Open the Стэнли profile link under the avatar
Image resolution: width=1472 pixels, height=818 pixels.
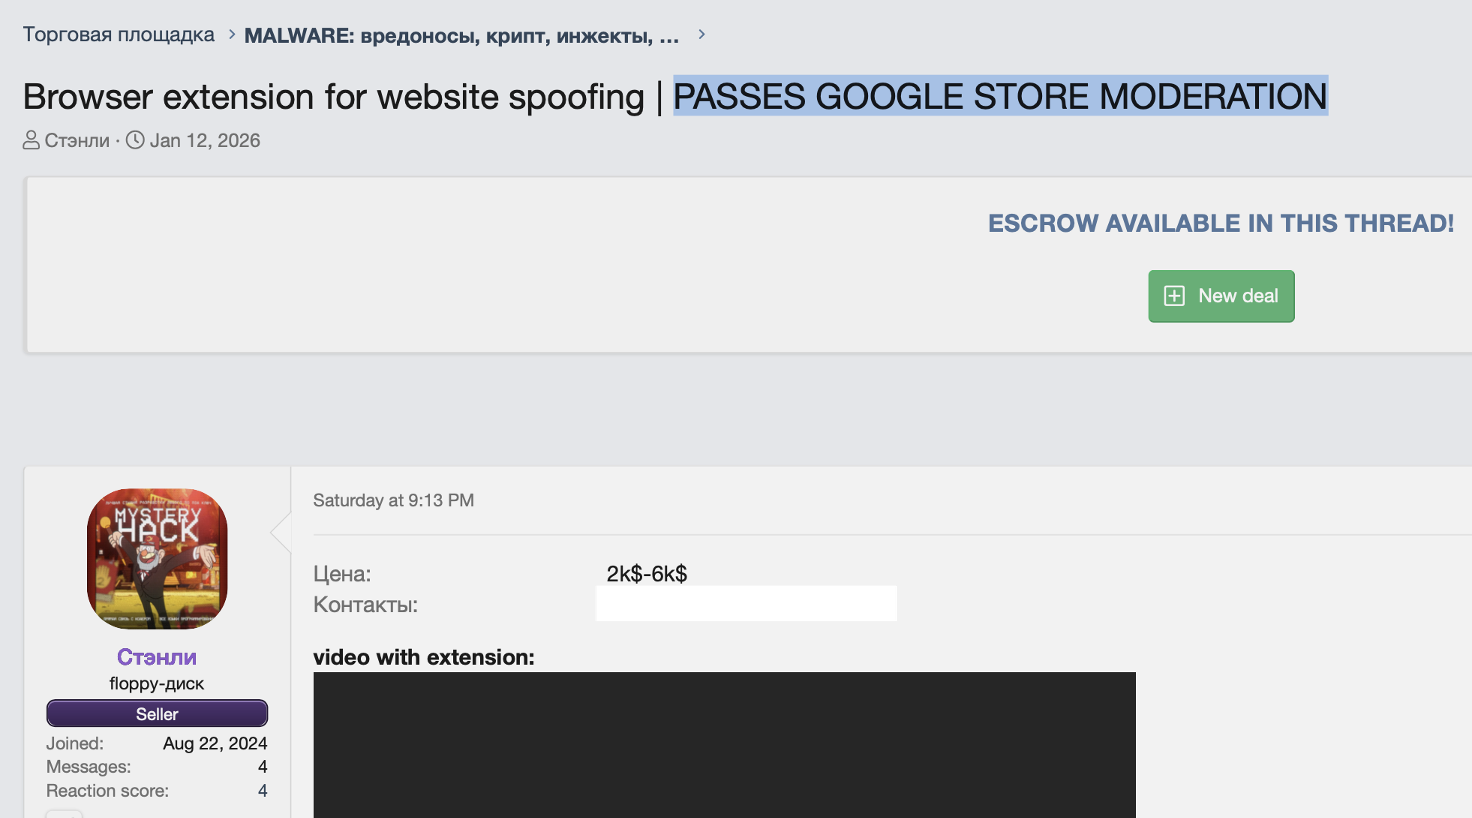point(156,657)
